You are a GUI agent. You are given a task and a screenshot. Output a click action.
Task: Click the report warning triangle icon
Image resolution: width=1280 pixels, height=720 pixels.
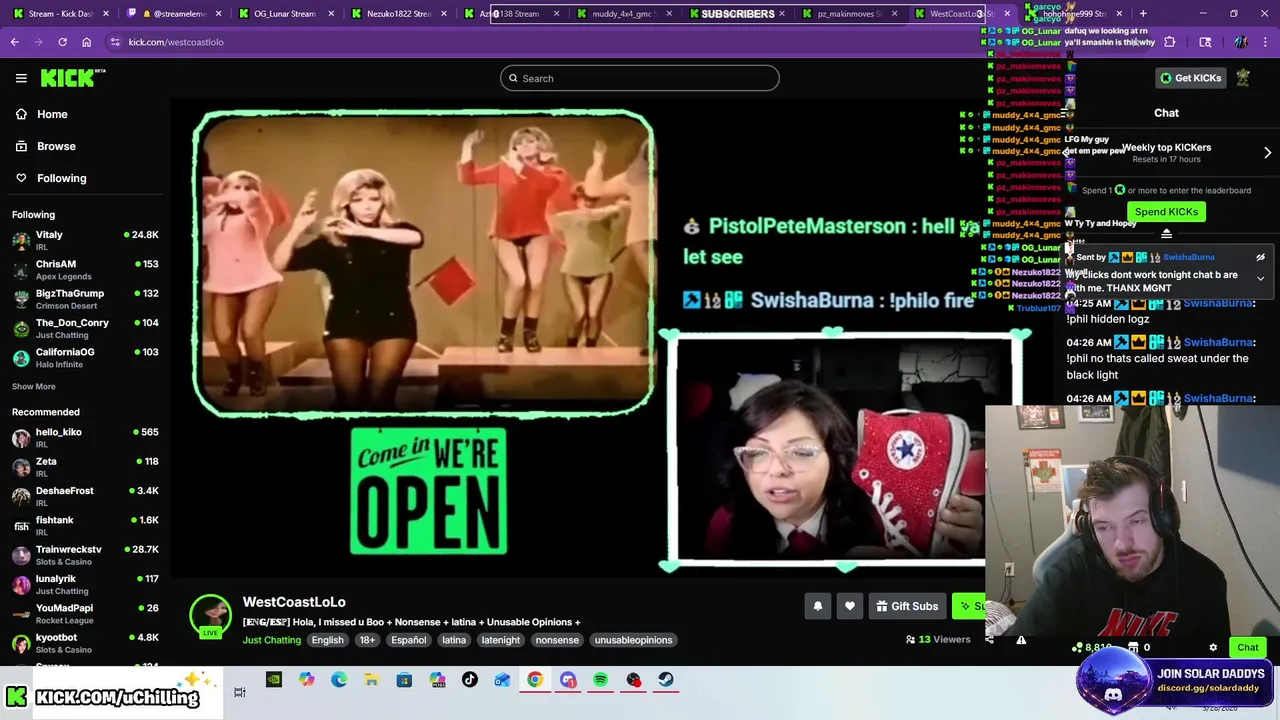(1021, 640)
